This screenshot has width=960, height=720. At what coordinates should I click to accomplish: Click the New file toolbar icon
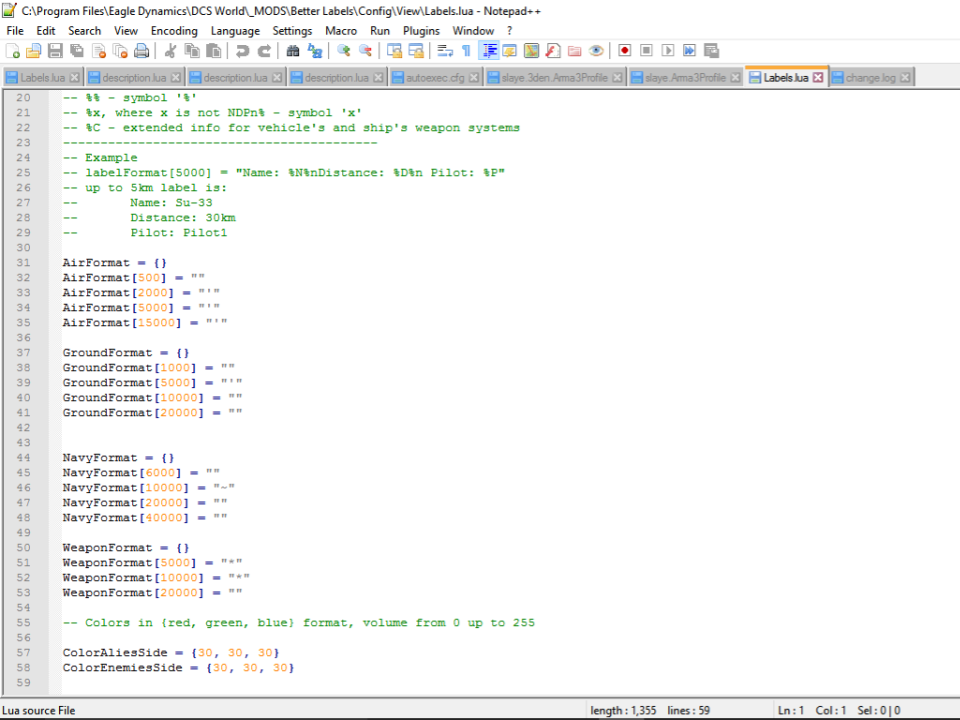13,51
